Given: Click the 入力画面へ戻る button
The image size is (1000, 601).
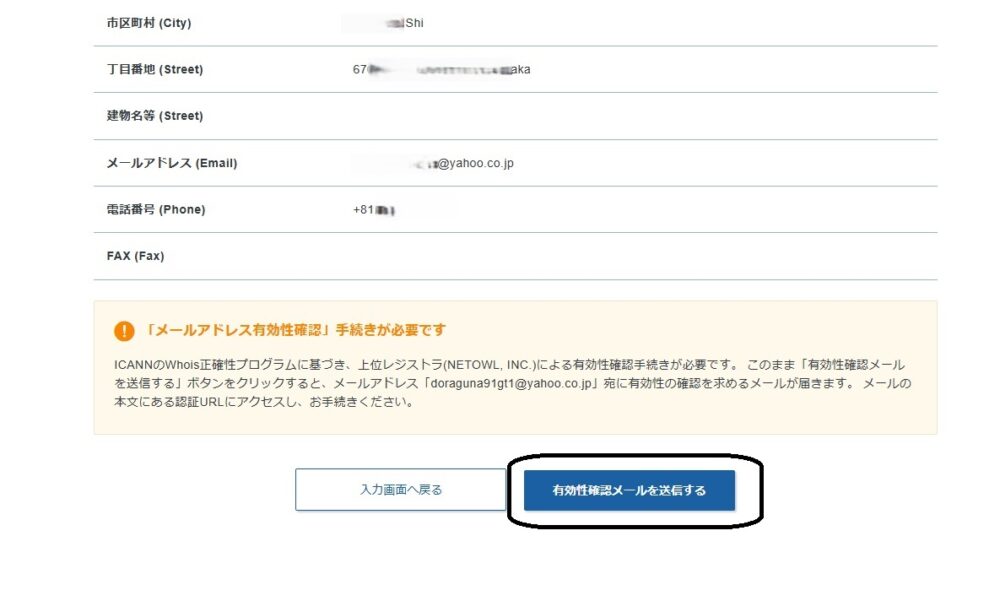Looking at the screenshot, I should tap(400, 490).
